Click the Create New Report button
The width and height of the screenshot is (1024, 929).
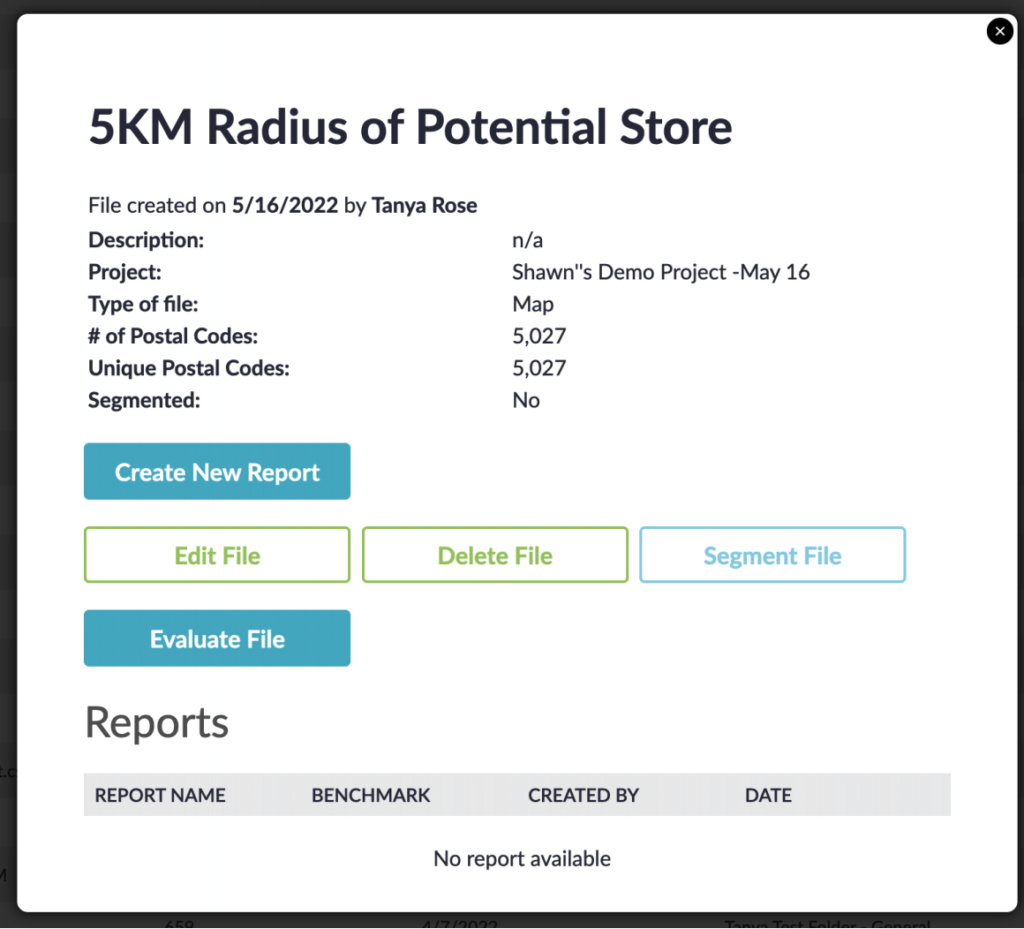point(217,471)
